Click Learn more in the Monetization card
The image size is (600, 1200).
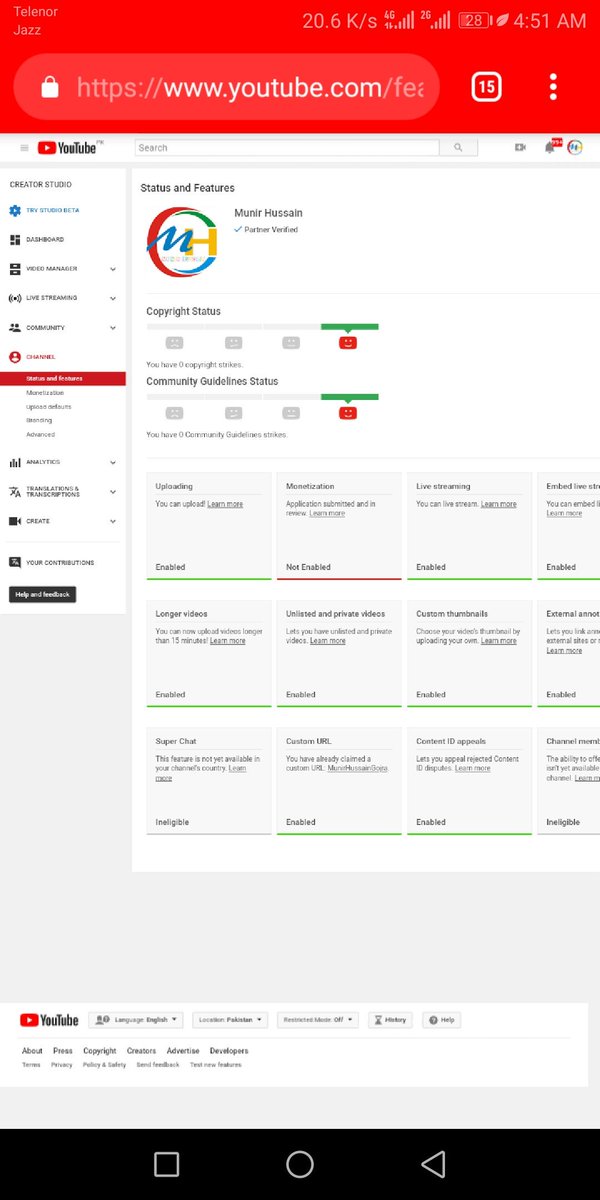(327, 513)
